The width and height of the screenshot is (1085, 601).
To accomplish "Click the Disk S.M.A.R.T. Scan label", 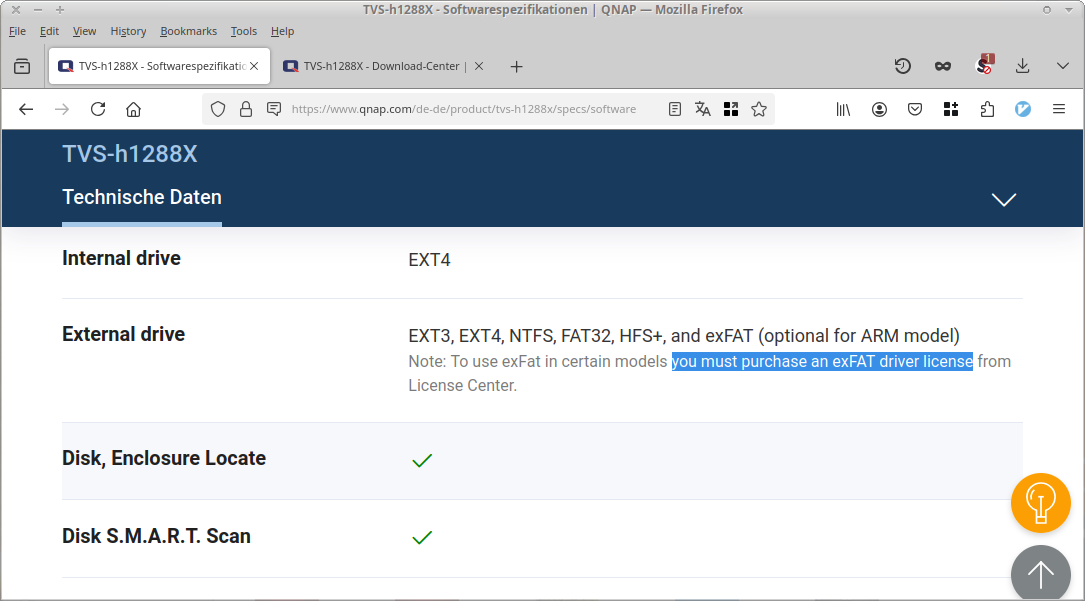I will click(156, 536).
